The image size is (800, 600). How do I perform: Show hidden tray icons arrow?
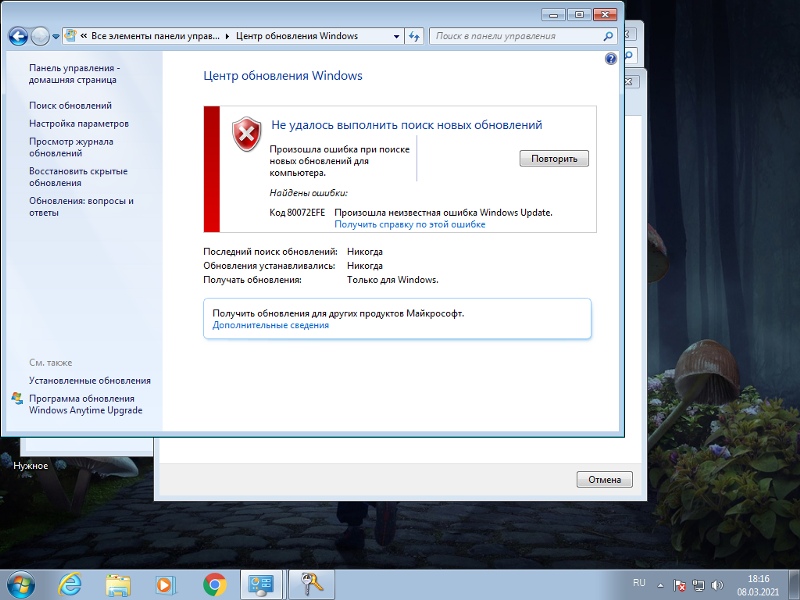[x=660, y=585]
